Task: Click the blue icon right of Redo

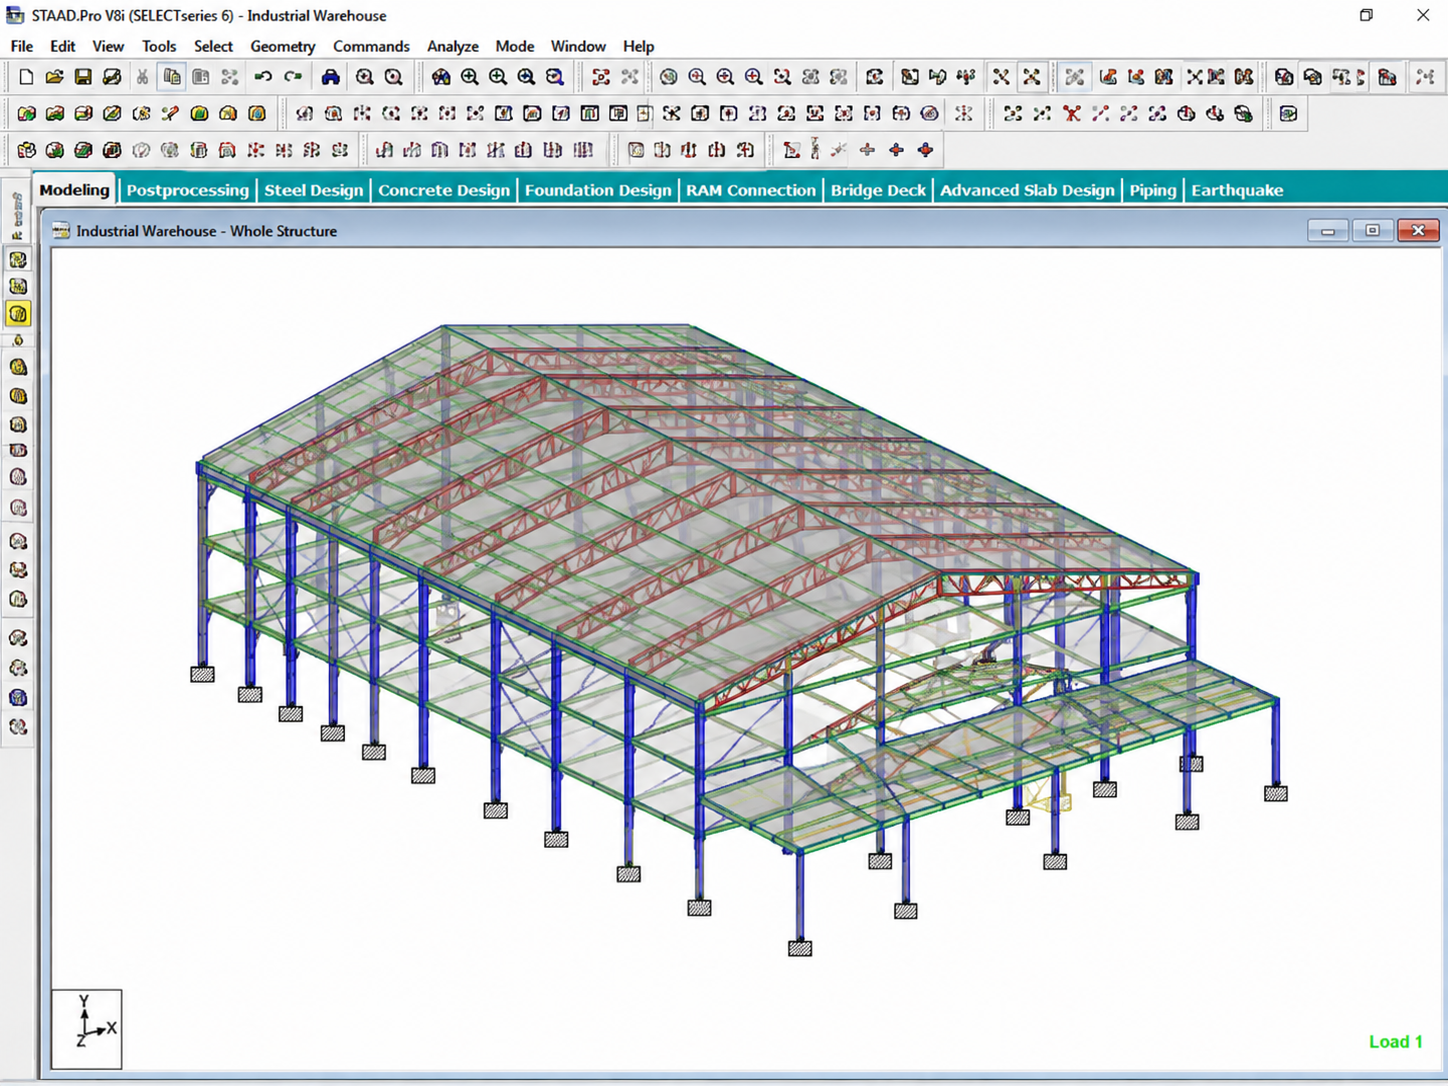Action: (x=330, y=77)
